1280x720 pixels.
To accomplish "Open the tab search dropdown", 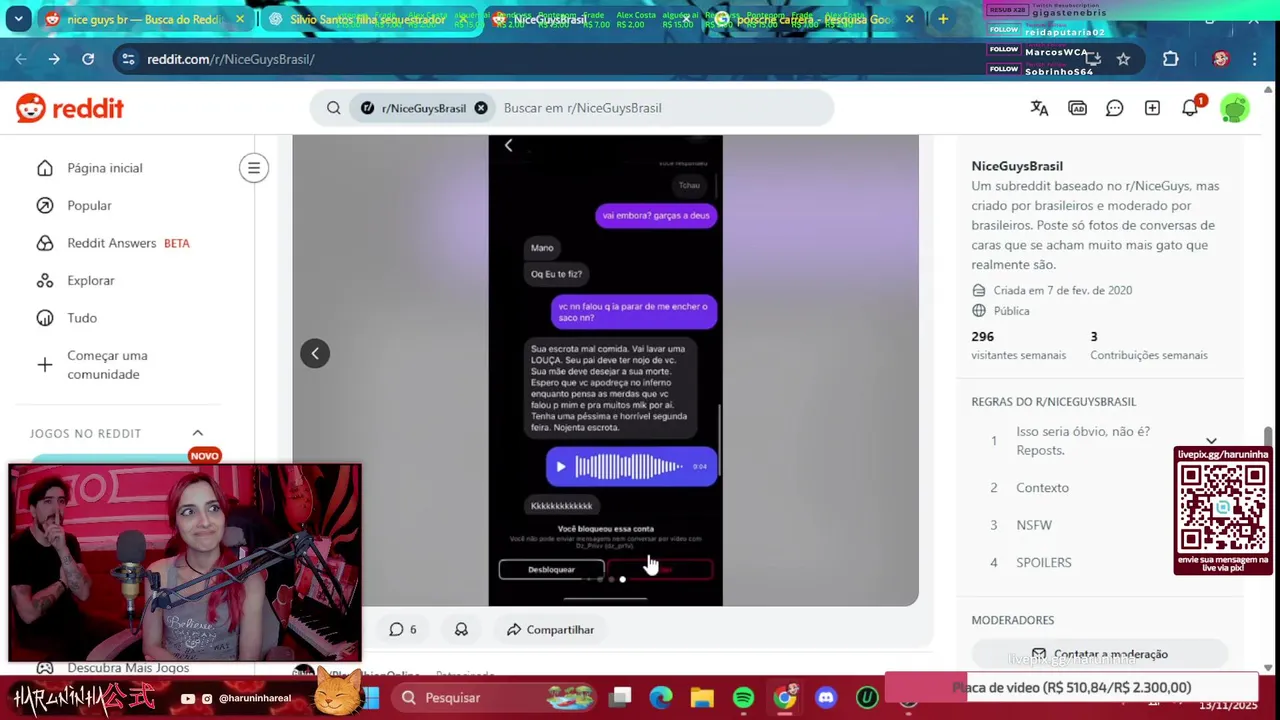I will point(18,19).
